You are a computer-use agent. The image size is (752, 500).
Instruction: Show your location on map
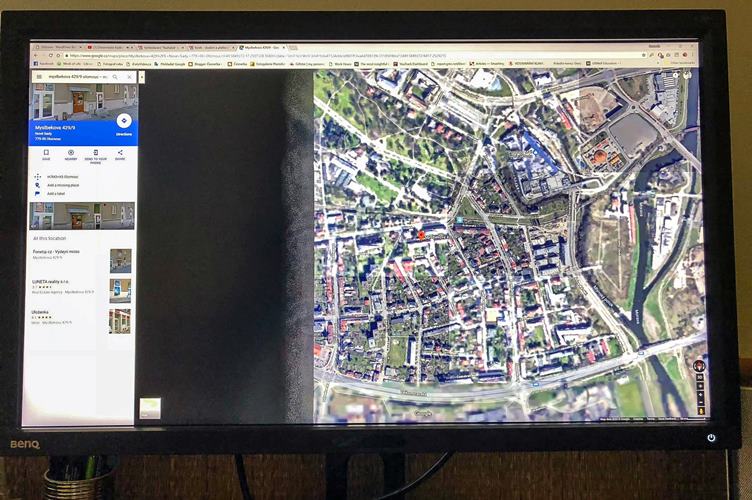700,386
